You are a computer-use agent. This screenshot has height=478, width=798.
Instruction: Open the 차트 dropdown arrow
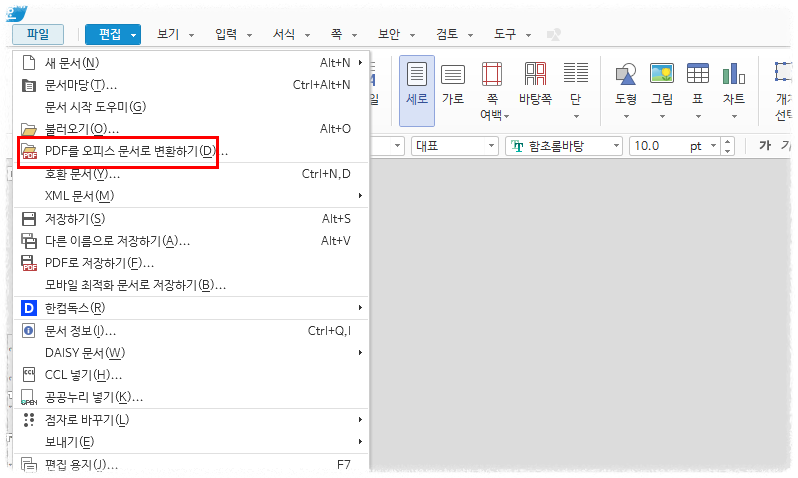point(734,117)
